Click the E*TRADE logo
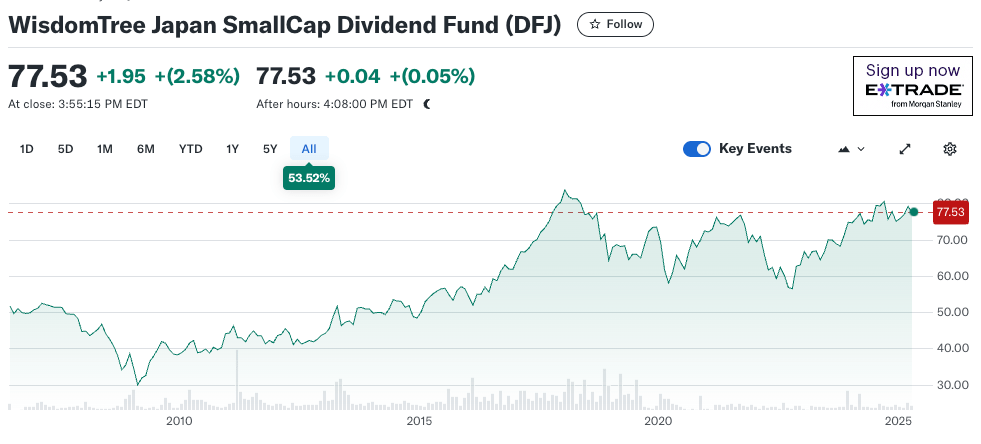 pos(912,90)
